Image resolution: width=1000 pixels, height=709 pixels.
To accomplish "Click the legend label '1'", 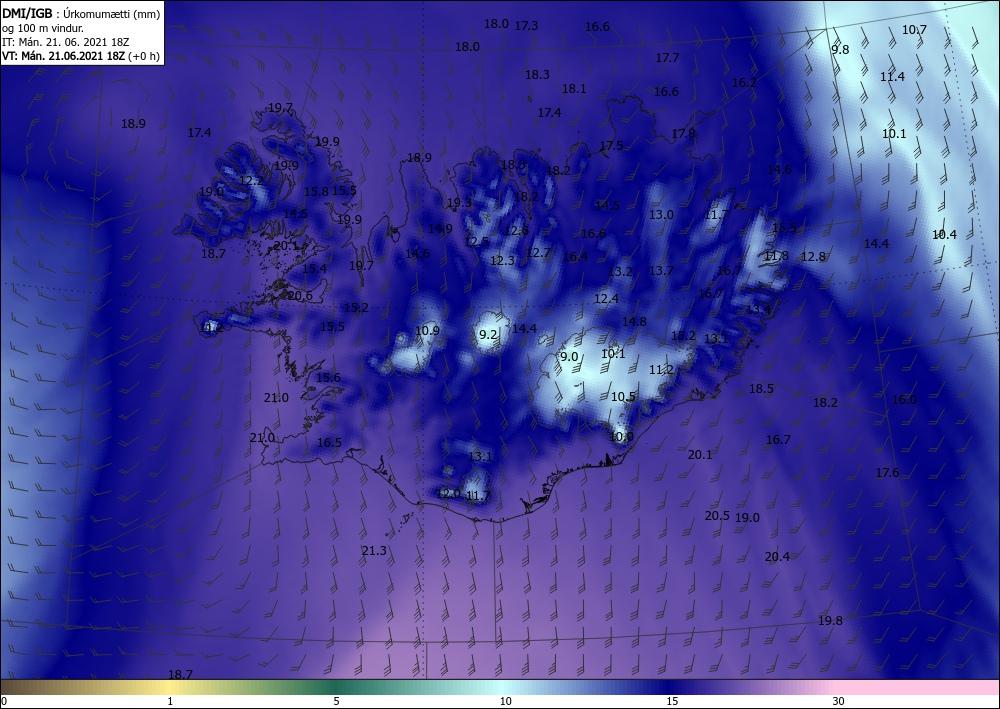I will 170,701.
